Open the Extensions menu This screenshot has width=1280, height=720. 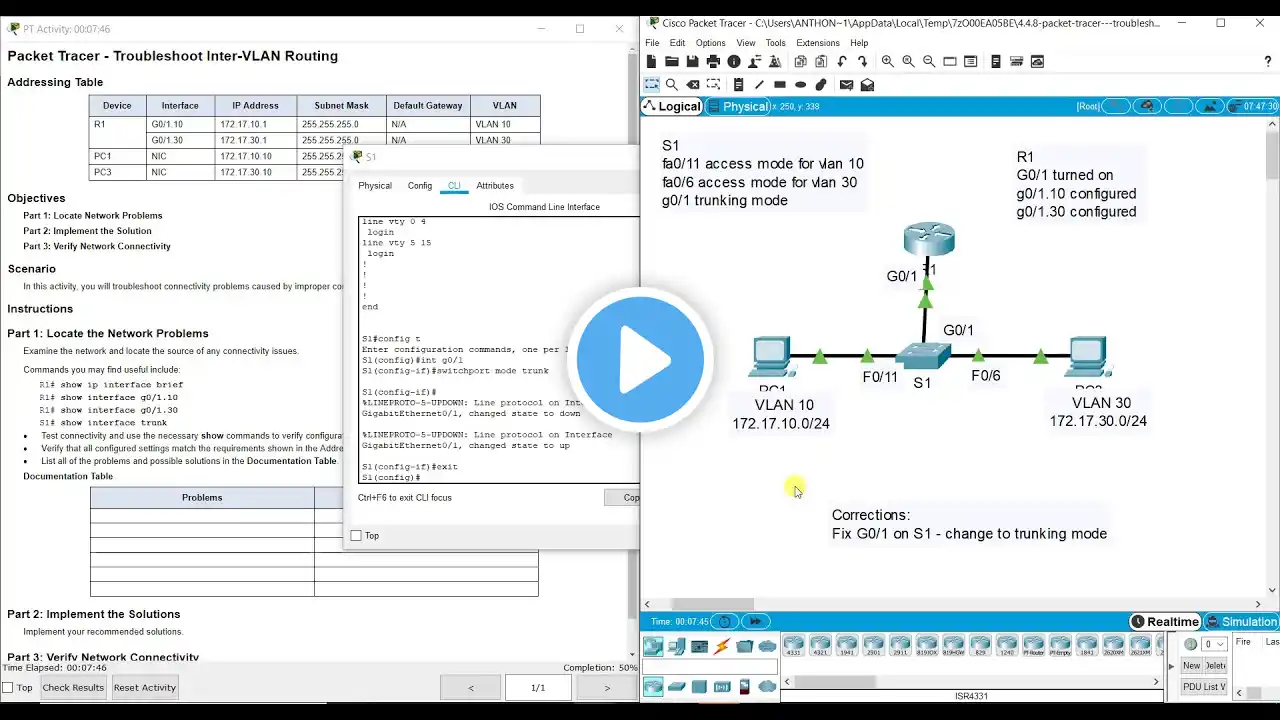(x=818, y=43)
